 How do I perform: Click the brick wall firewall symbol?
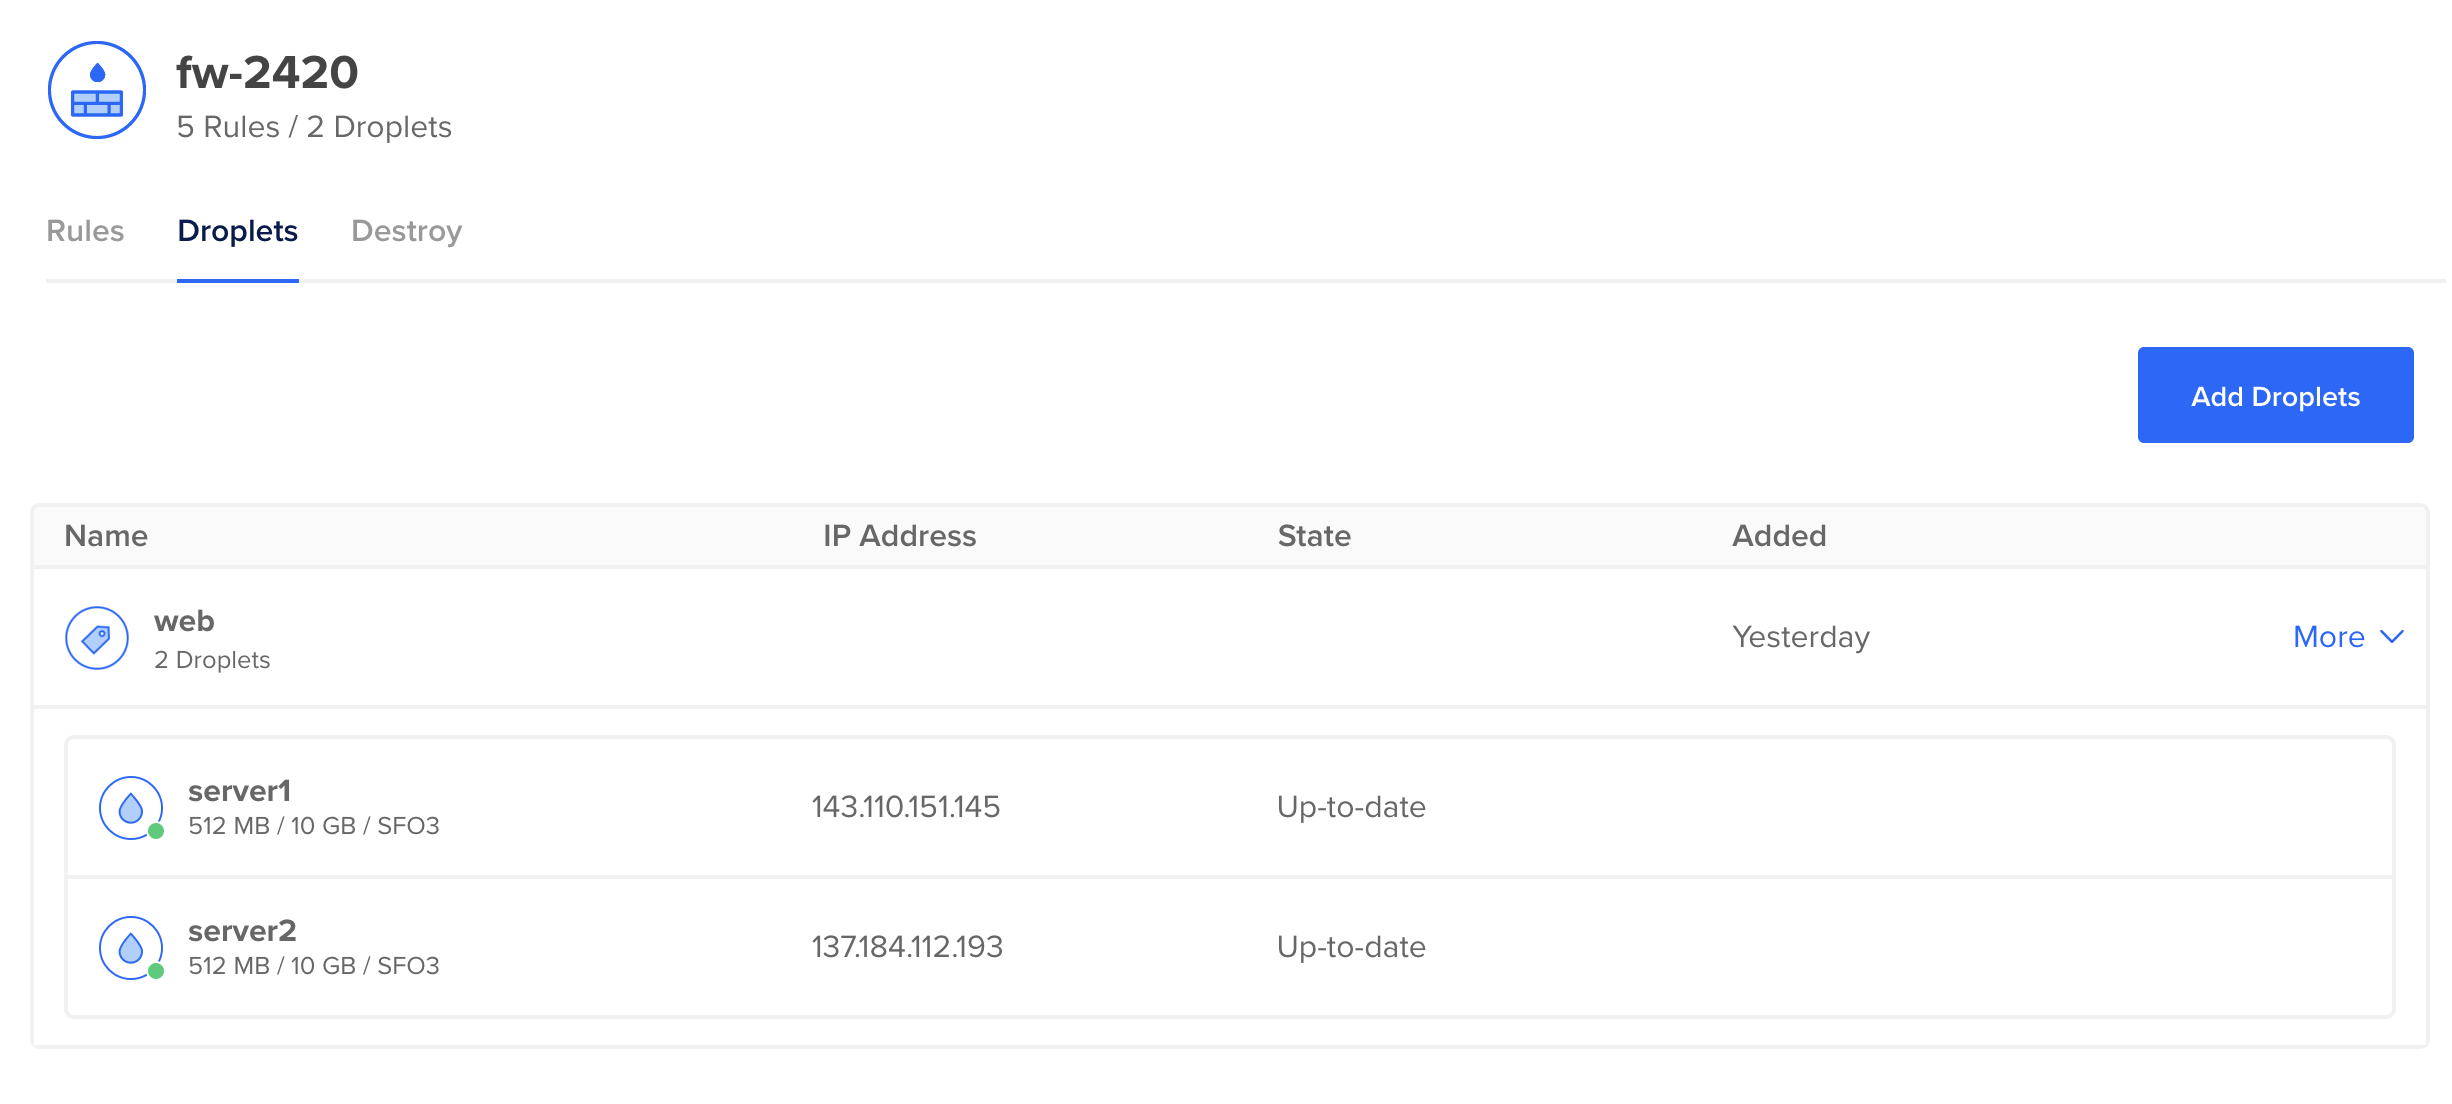pos(96,104)
